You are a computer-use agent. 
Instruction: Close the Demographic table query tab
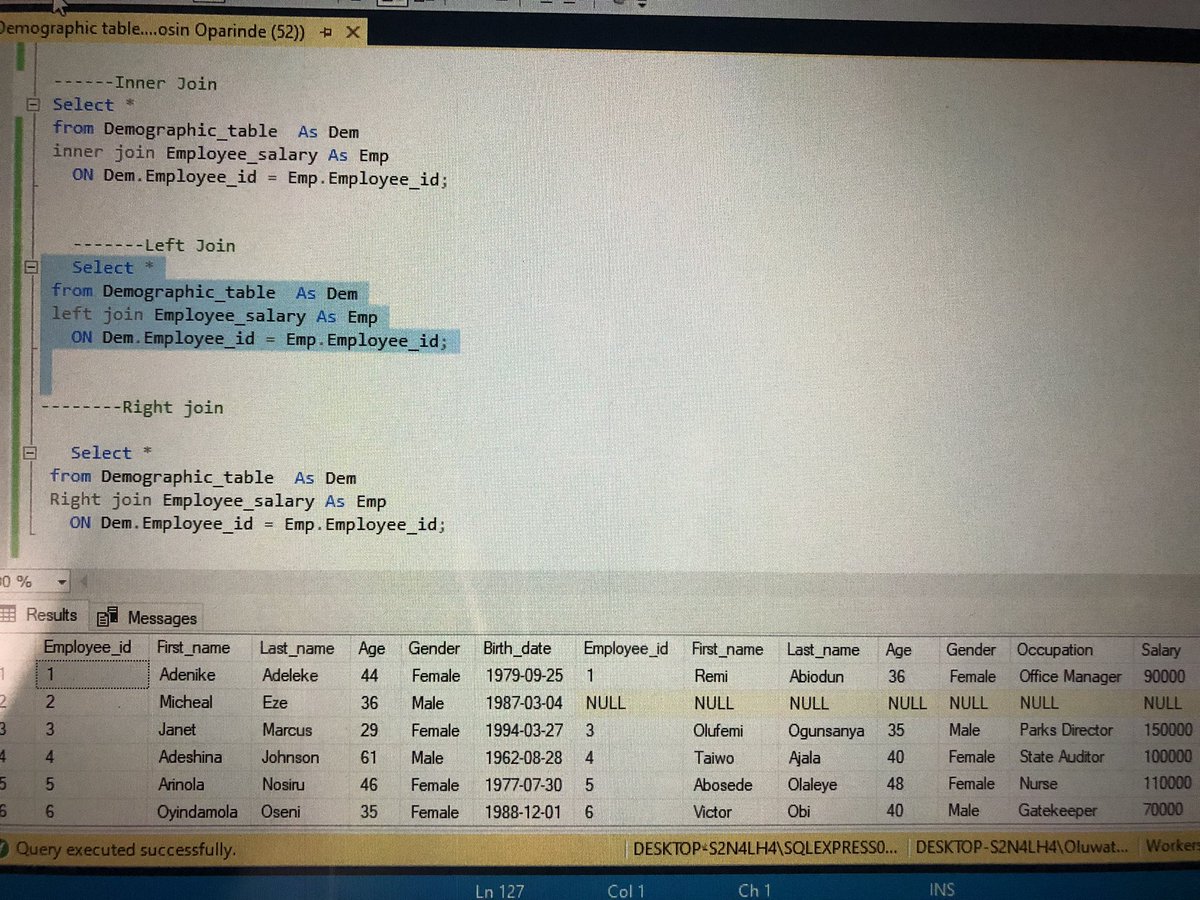pos(352,32)
